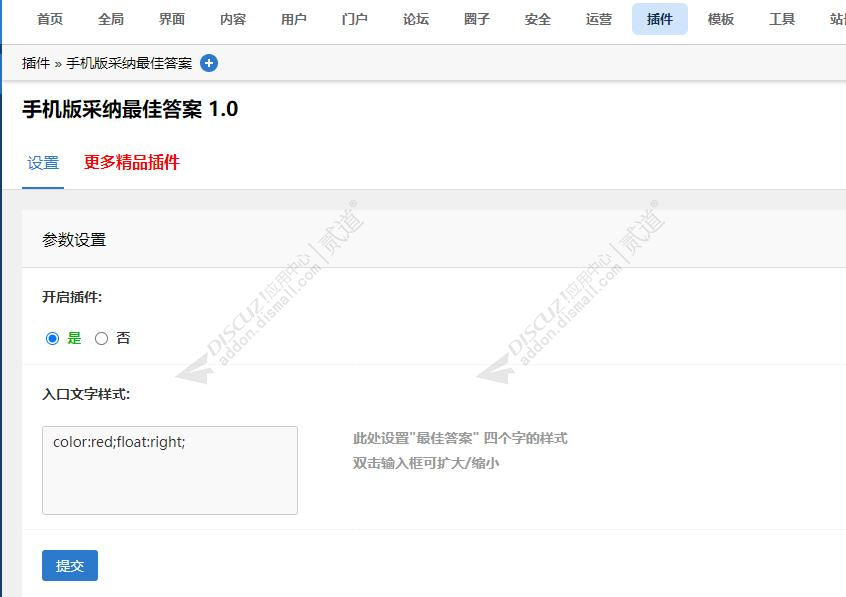This screenshot has height=597, width=846.
Task: Open the 安全 menu
Action: coord(538,19)
